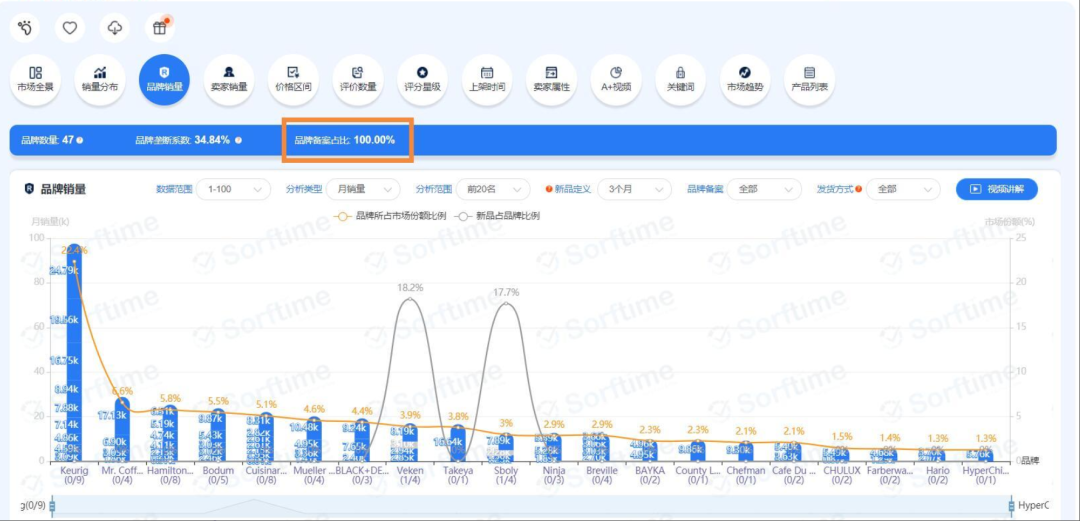Click the left handle of chart range slider
Viewport: 1080px width, 521px height.
(x=52, y=506)
